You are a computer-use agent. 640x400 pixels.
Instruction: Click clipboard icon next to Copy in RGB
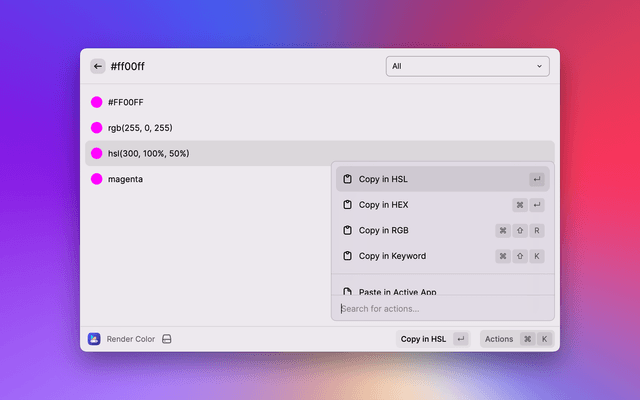point(347,230)
